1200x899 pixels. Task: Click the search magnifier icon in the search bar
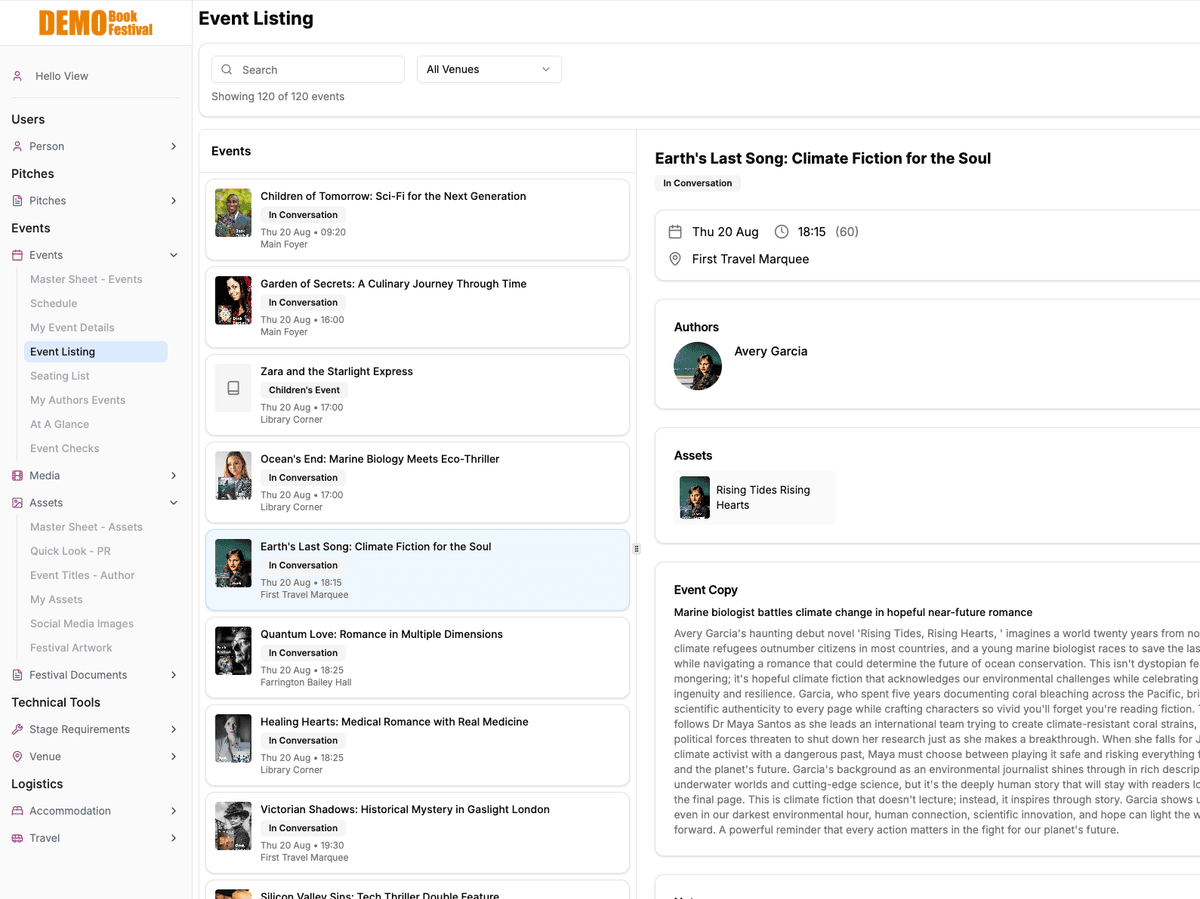[x=227, y=69]
